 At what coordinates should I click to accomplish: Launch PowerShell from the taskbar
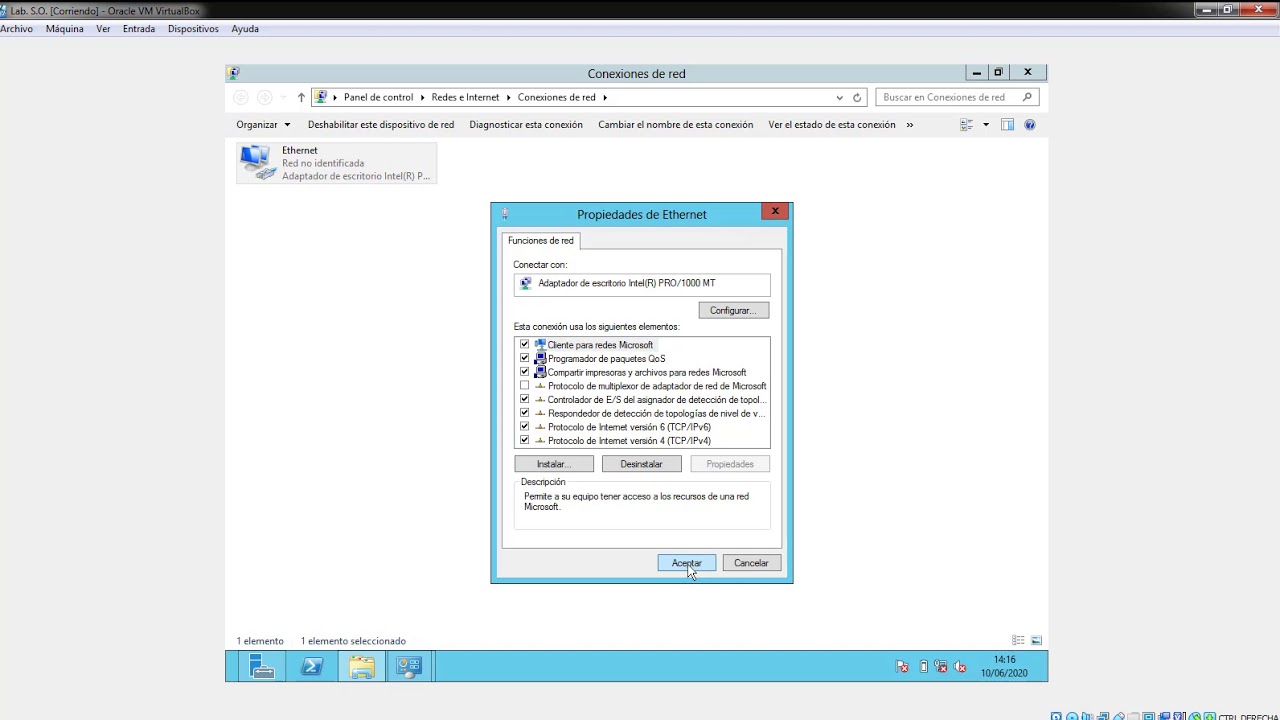pos(312,667)
